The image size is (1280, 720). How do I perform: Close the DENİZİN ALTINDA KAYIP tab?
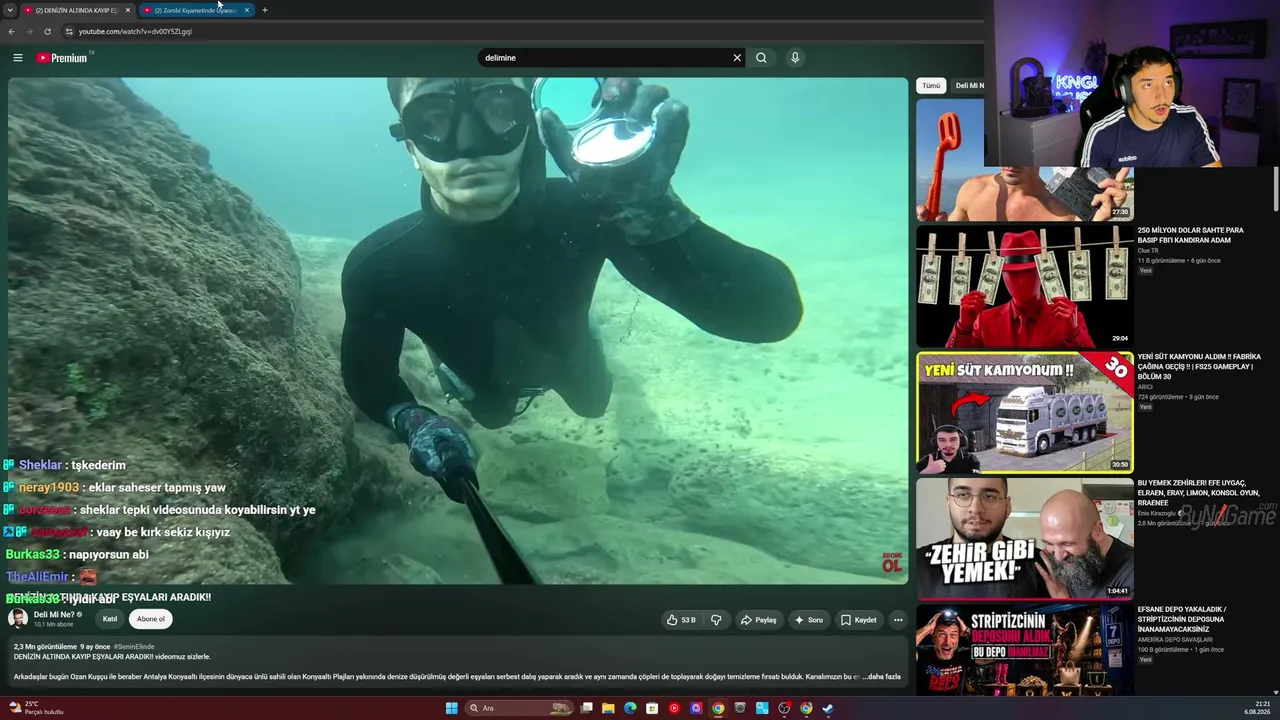(x=127, y=10)
